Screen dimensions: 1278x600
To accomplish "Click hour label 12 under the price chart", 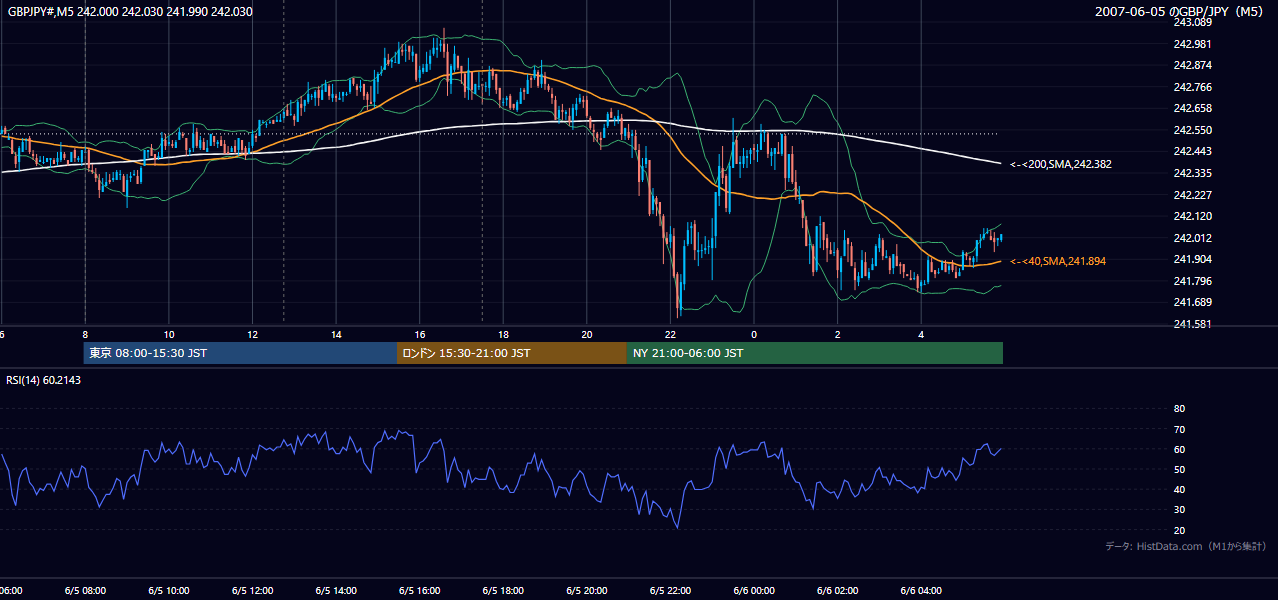I will pyautogui.click(x=252, y=335).
